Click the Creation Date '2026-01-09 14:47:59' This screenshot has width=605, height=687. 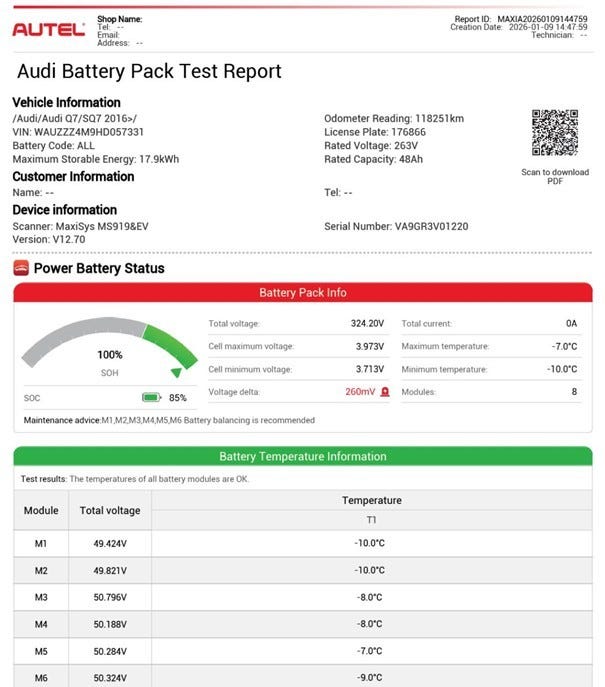click(548, 27)
